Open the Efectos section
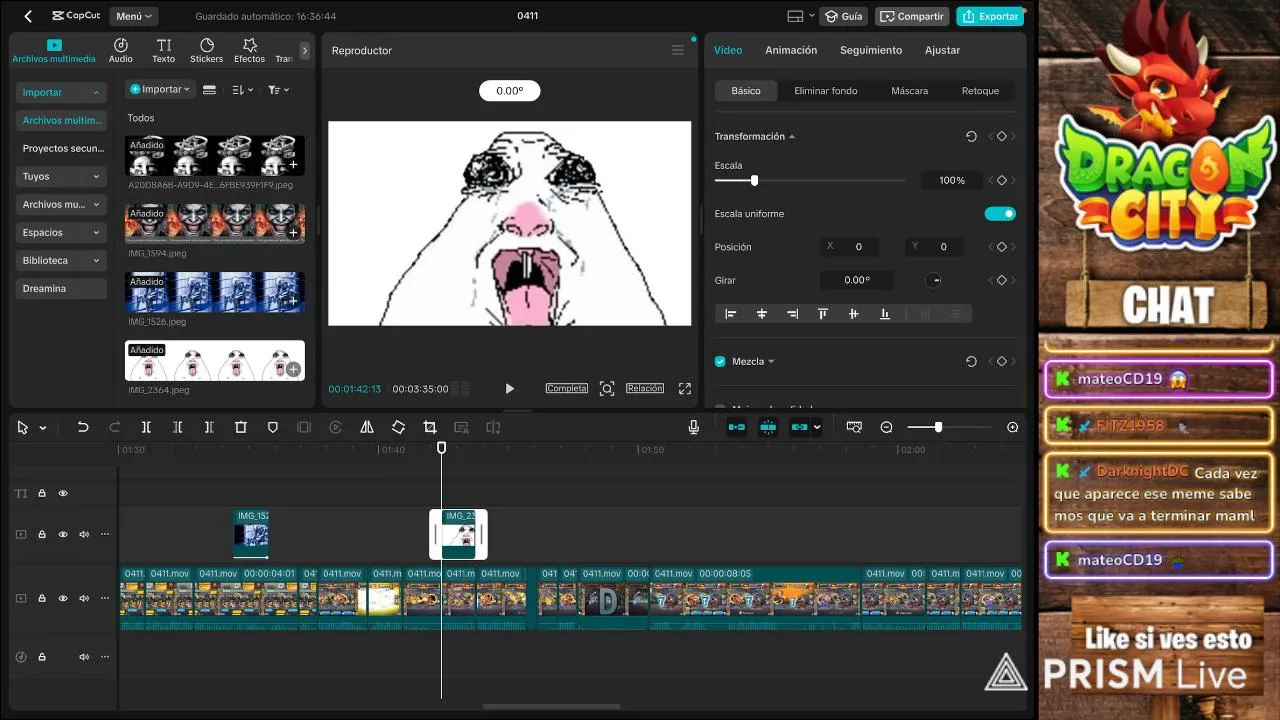This screenshot has width=1280, height=720. click(x=250, y=51)
